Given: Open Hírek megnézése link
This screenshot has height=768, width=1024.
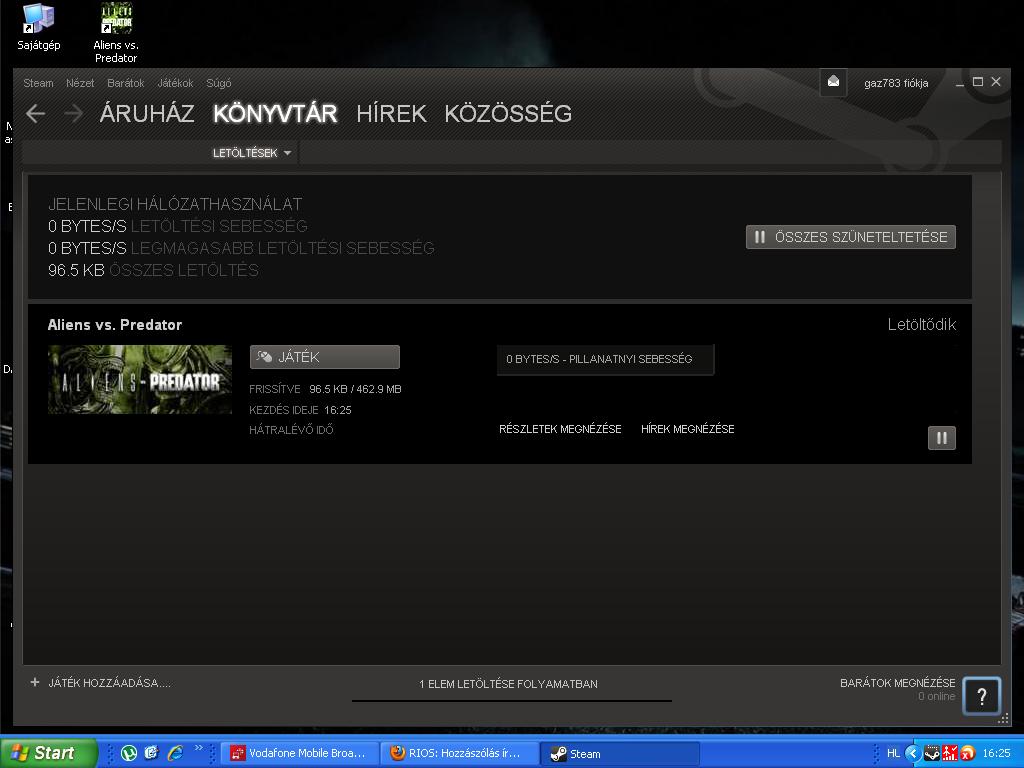Looking at the screenshot, I should click(688, 429).
